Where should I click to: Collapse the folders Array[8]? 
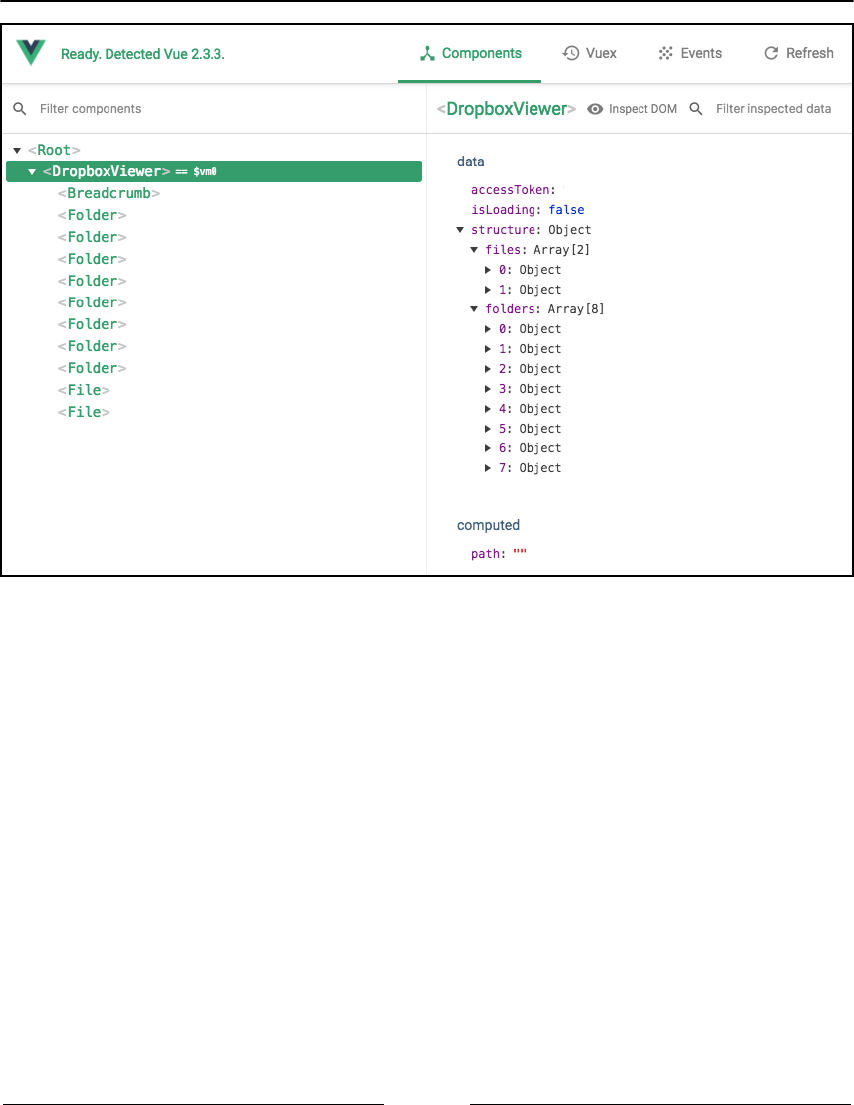pos(474,309)
